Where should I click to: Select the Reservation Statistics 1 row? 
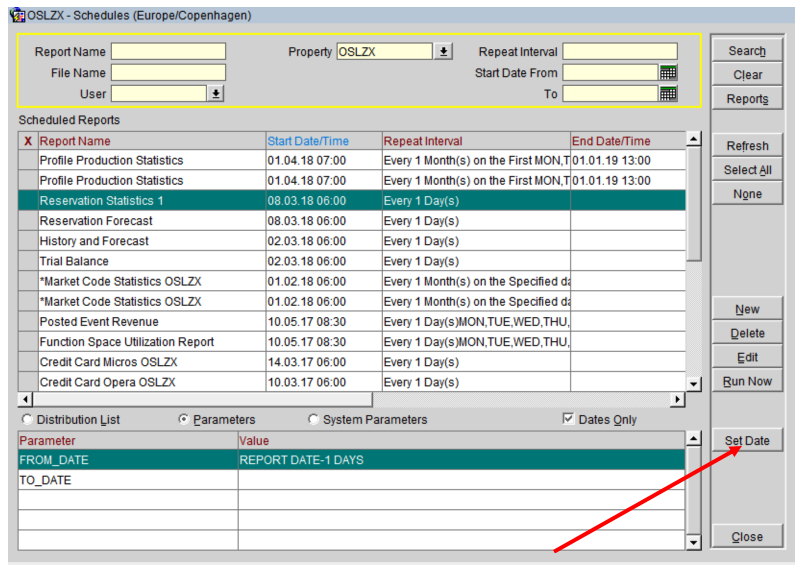pyautogui.click(x=352, y=201)
